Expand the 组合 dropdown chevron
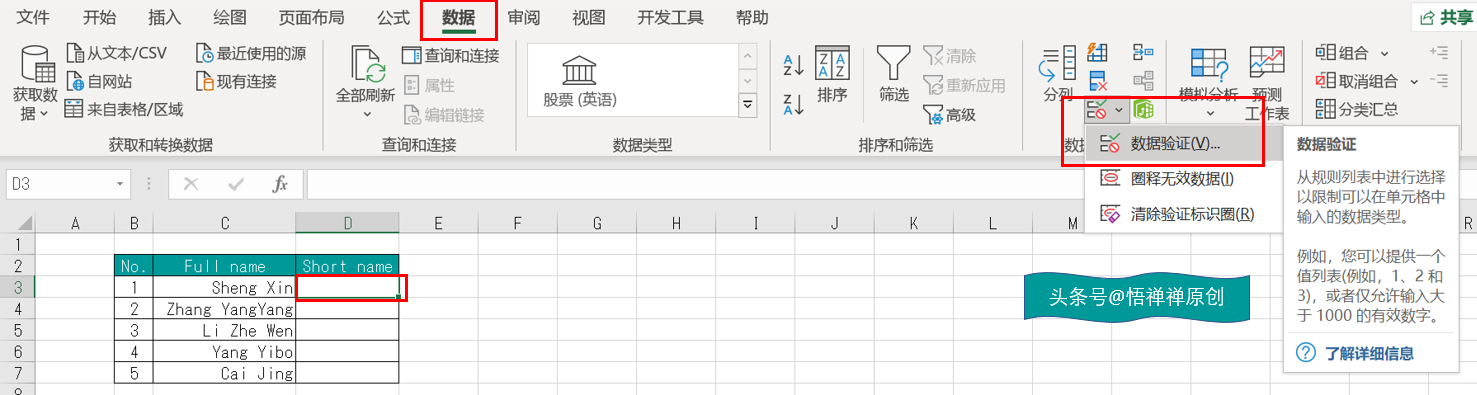The image size is (1477, 395). (x=1384, y=53)
